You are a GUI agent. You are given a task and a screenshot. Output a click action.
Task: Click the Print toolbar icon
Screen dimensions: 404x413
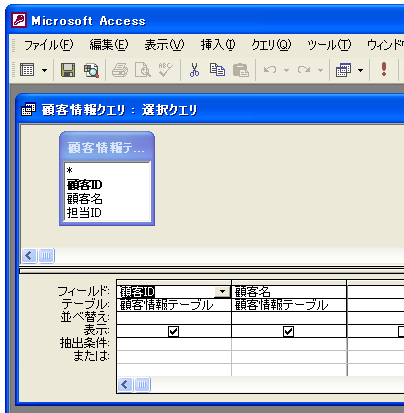pyautogui.click(x=120, y=70)
